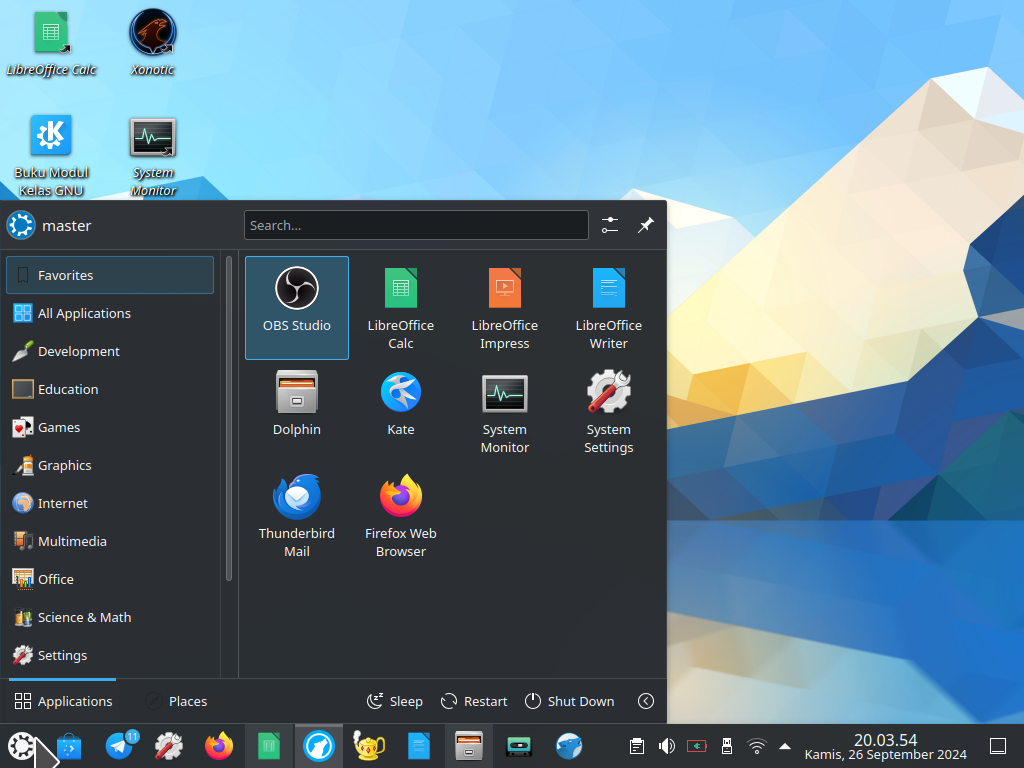
Task: Open the Development category
Action: pos(110,351)
